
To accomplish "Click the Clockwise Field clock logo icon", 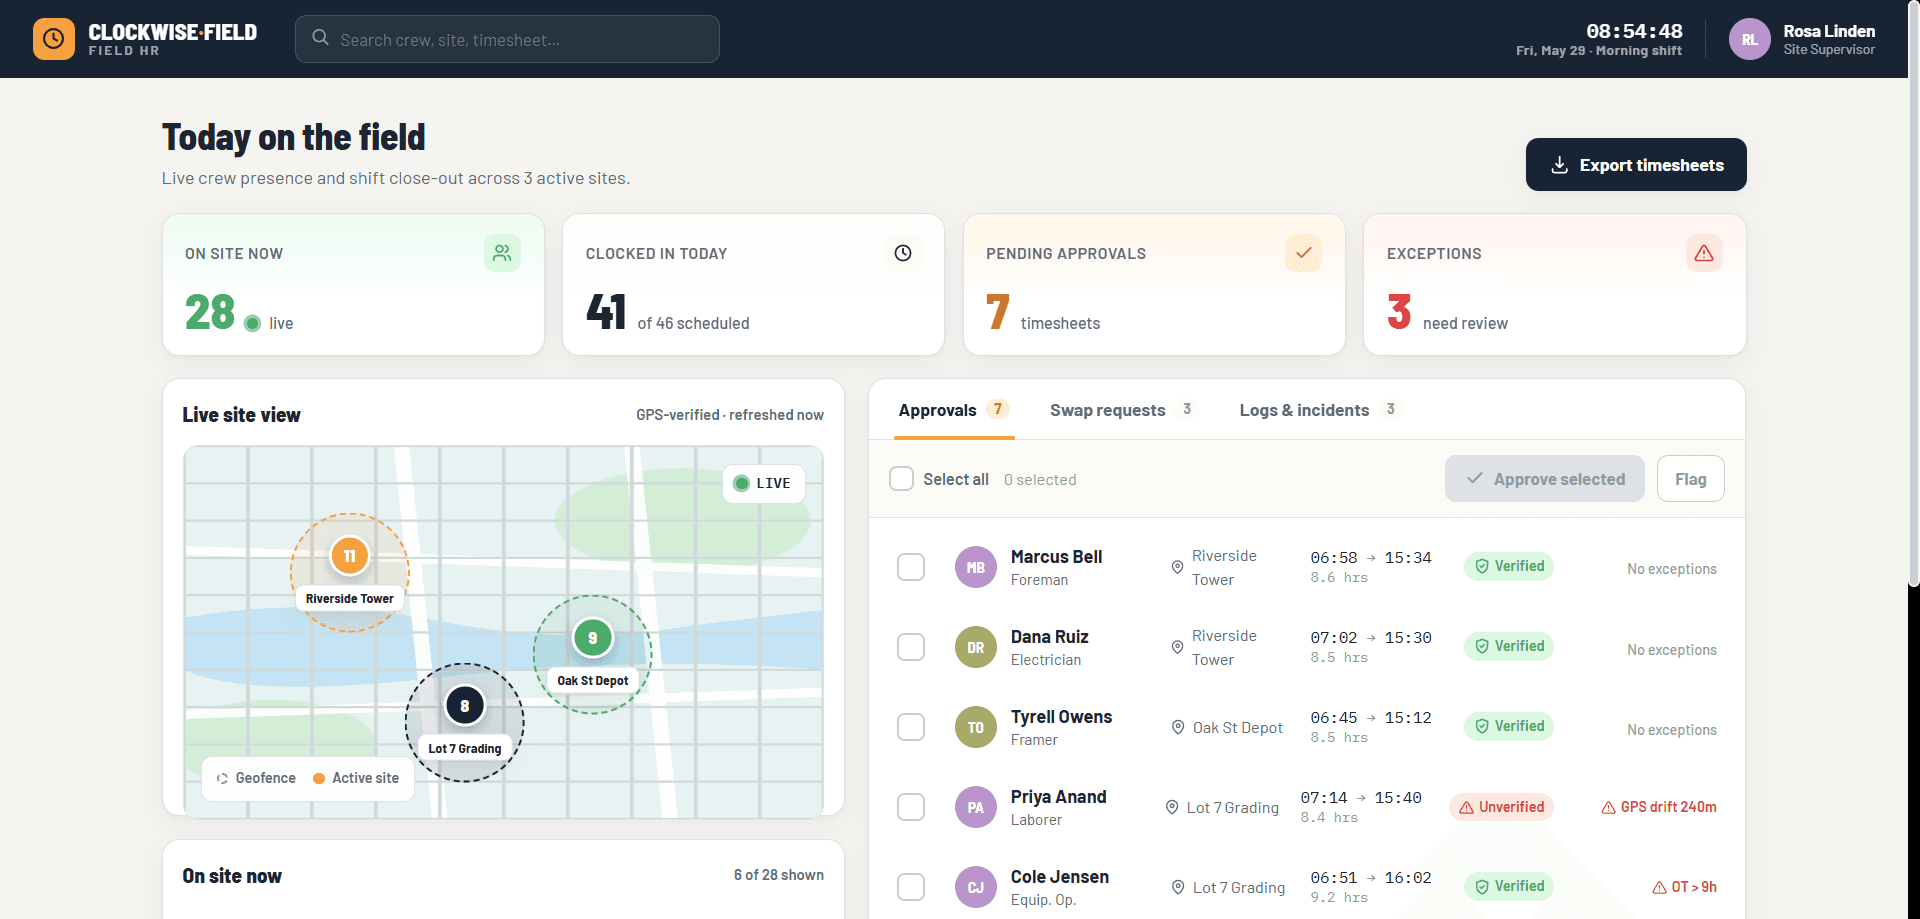I will [53, 39].
